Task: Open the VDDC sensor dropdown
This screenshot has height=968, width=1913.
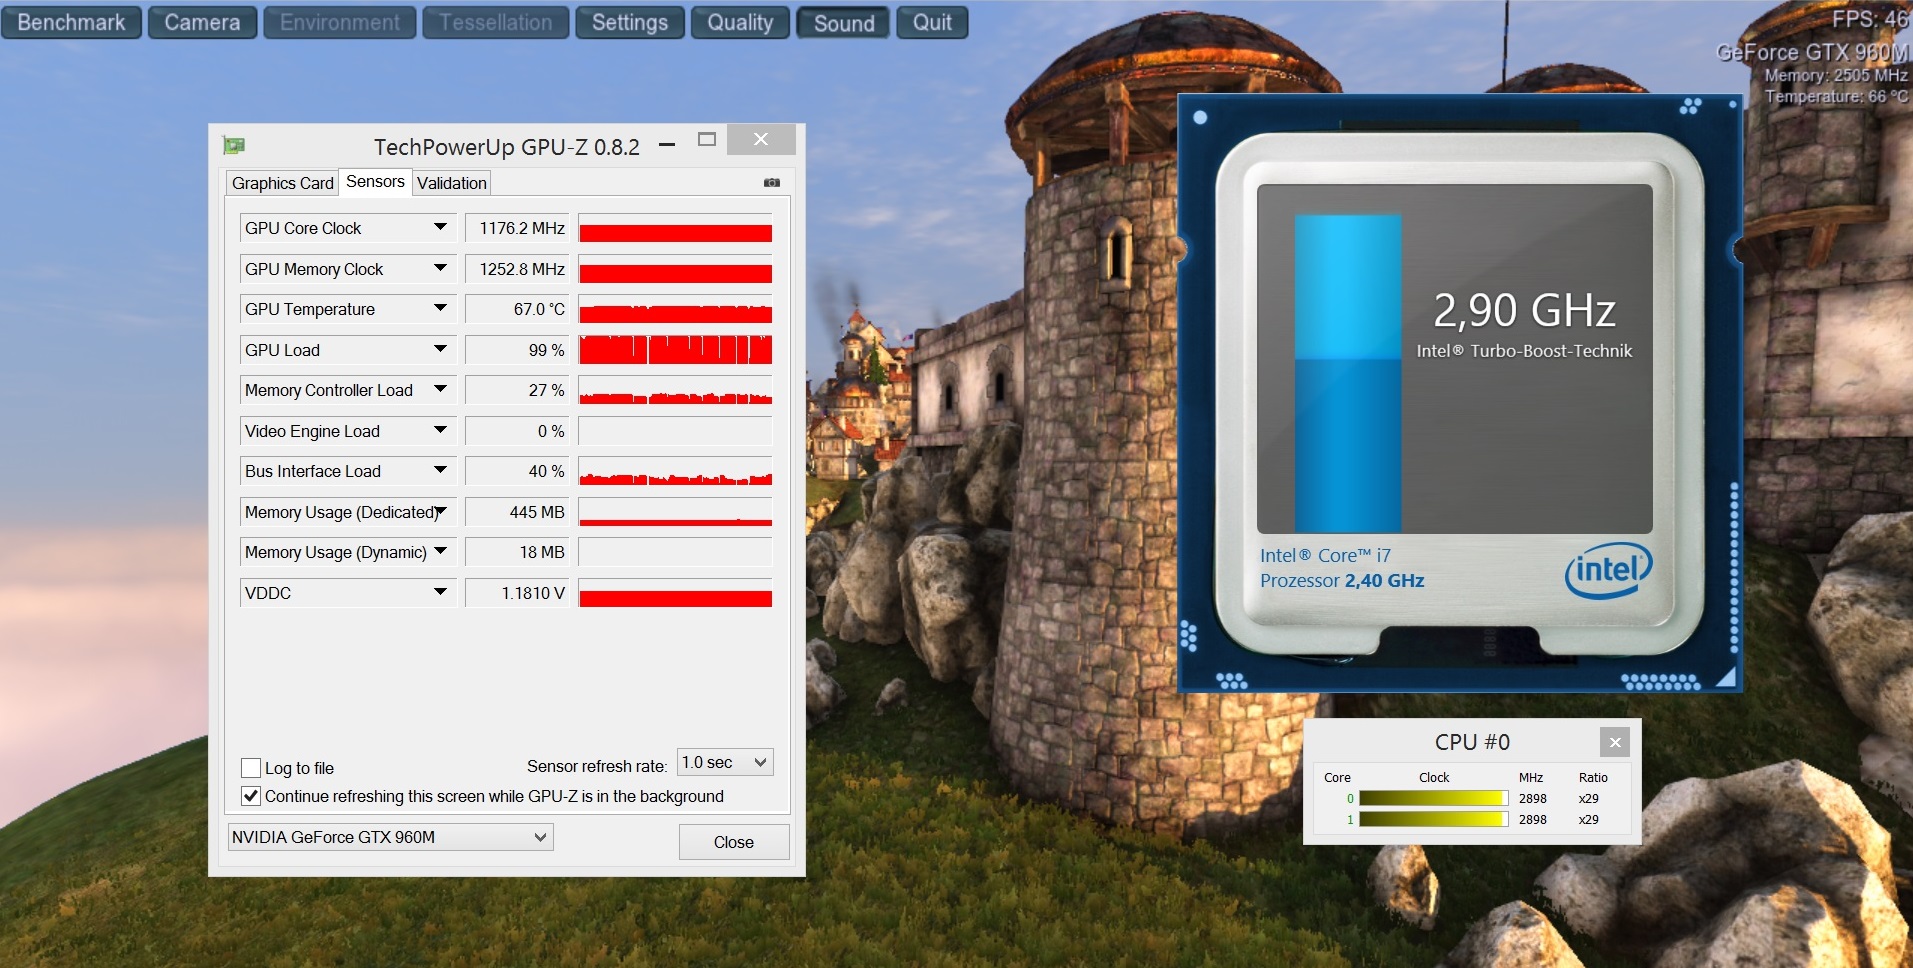Action: pyautogui.click(x=440, y=593)
